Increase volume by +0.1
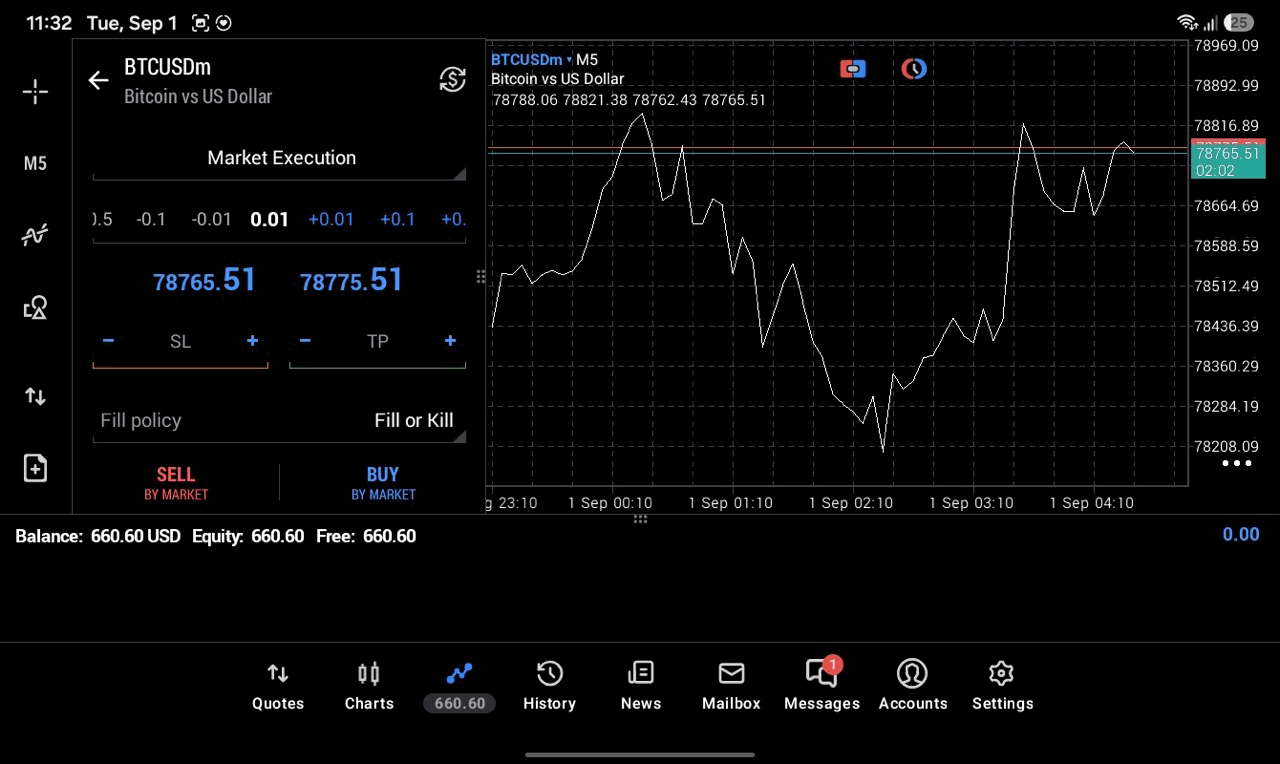Image resolution: width=1280 pixels, height=764 pixels. point(397,219)
